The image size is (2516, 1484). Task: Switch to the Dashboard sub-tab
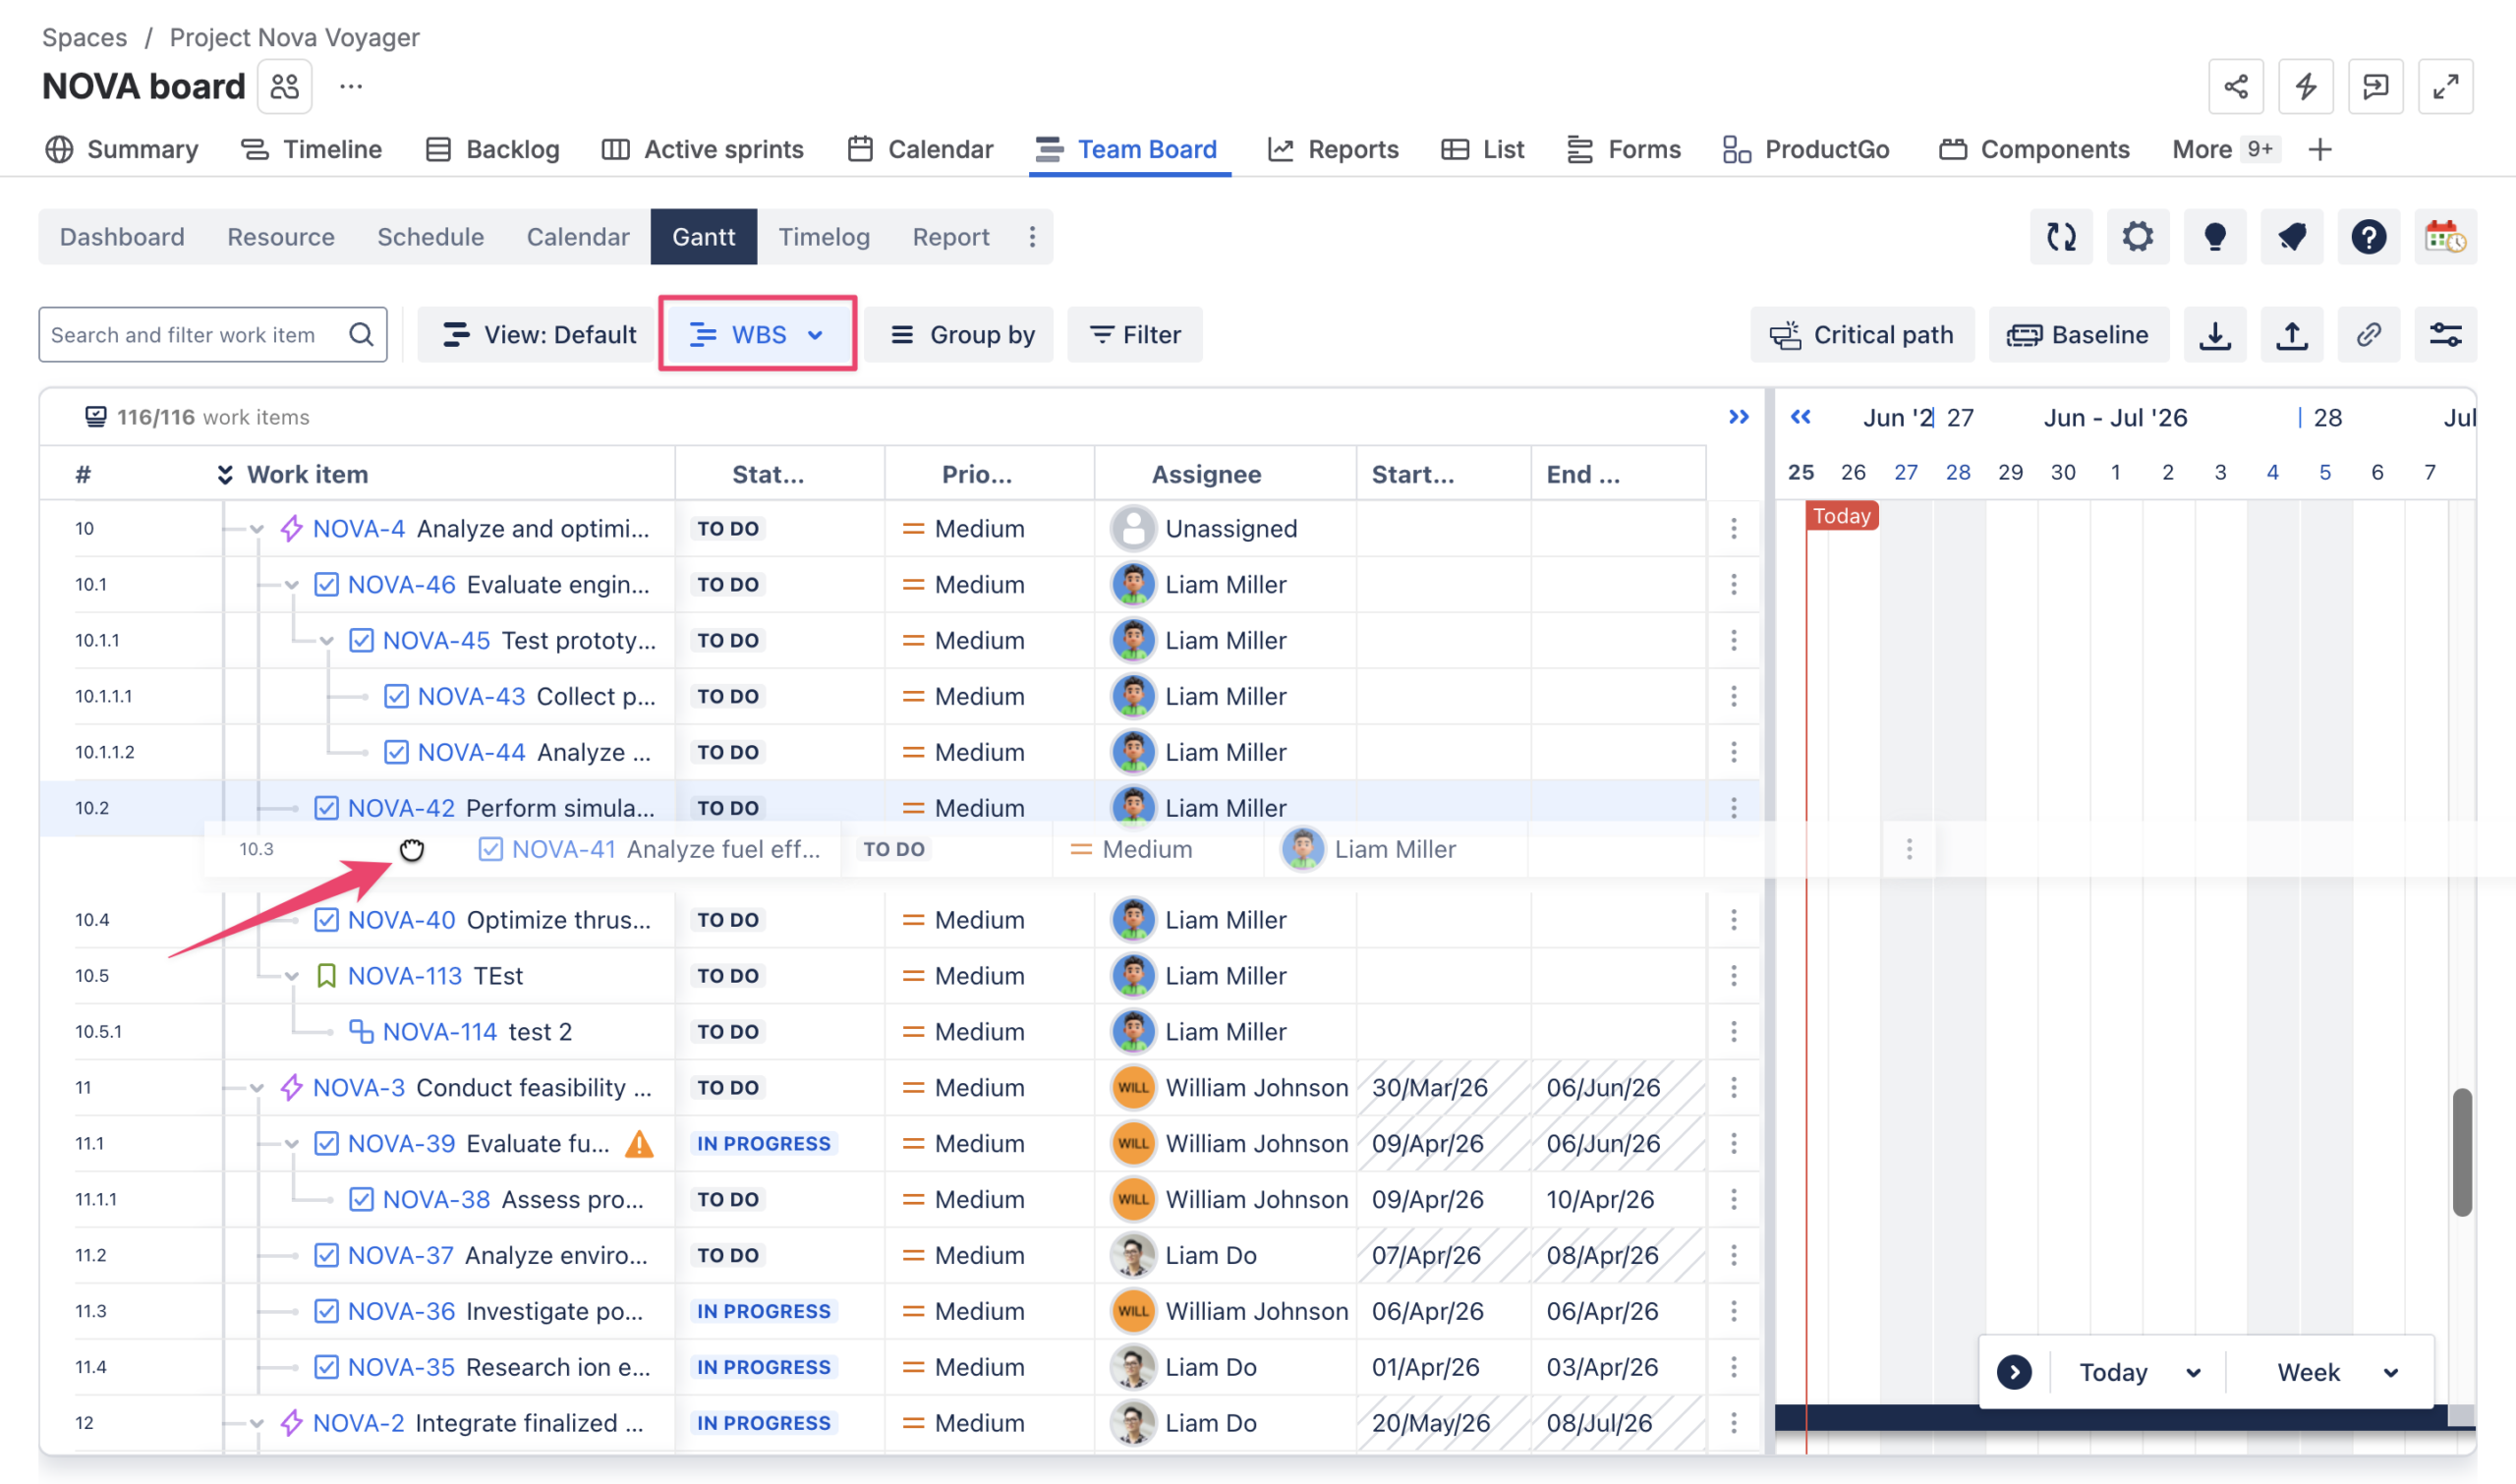point(122,237)
